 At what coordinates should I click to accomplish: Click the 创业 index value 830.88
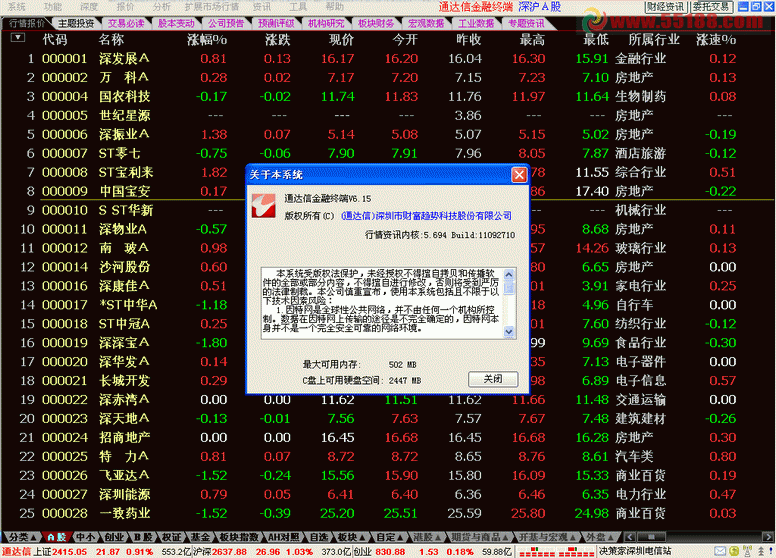pos(390,552)
